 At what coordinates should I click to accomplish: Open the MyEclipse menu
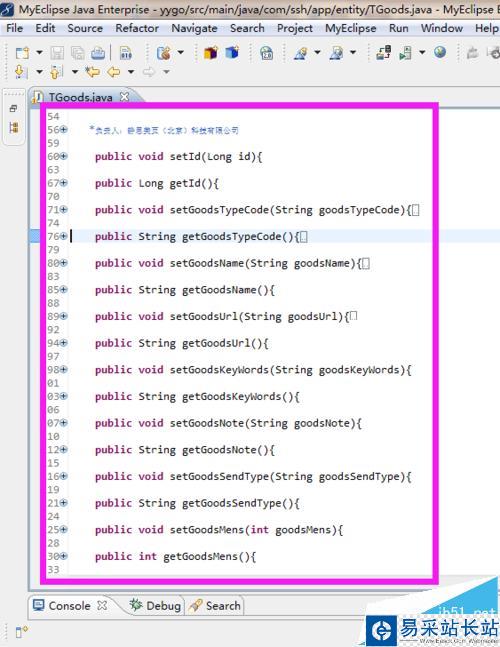click(x=351, y=28)
